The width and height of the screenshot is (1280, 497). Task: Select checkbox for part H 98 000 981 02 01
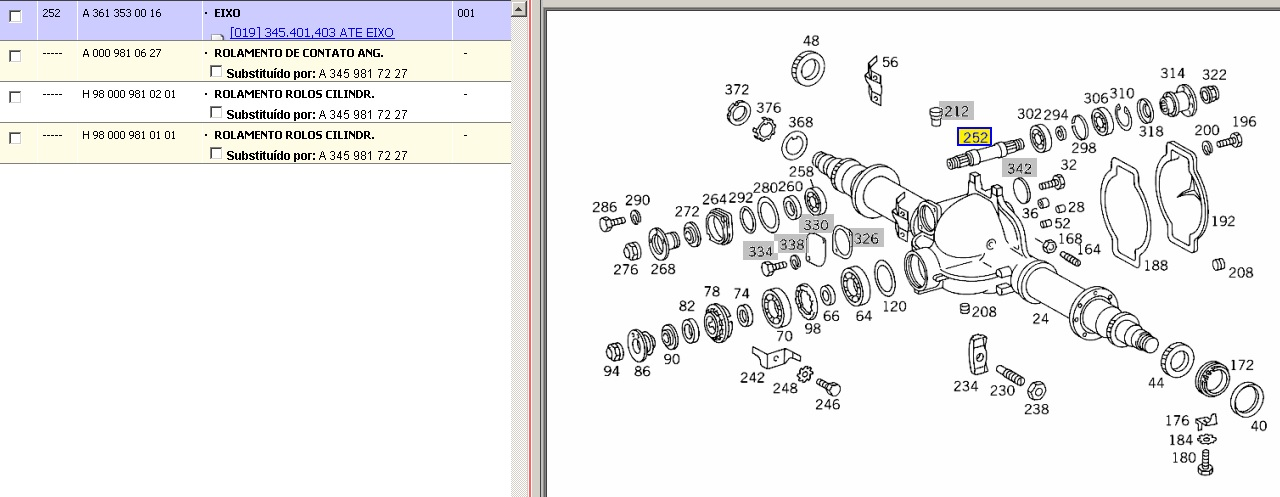15,97
